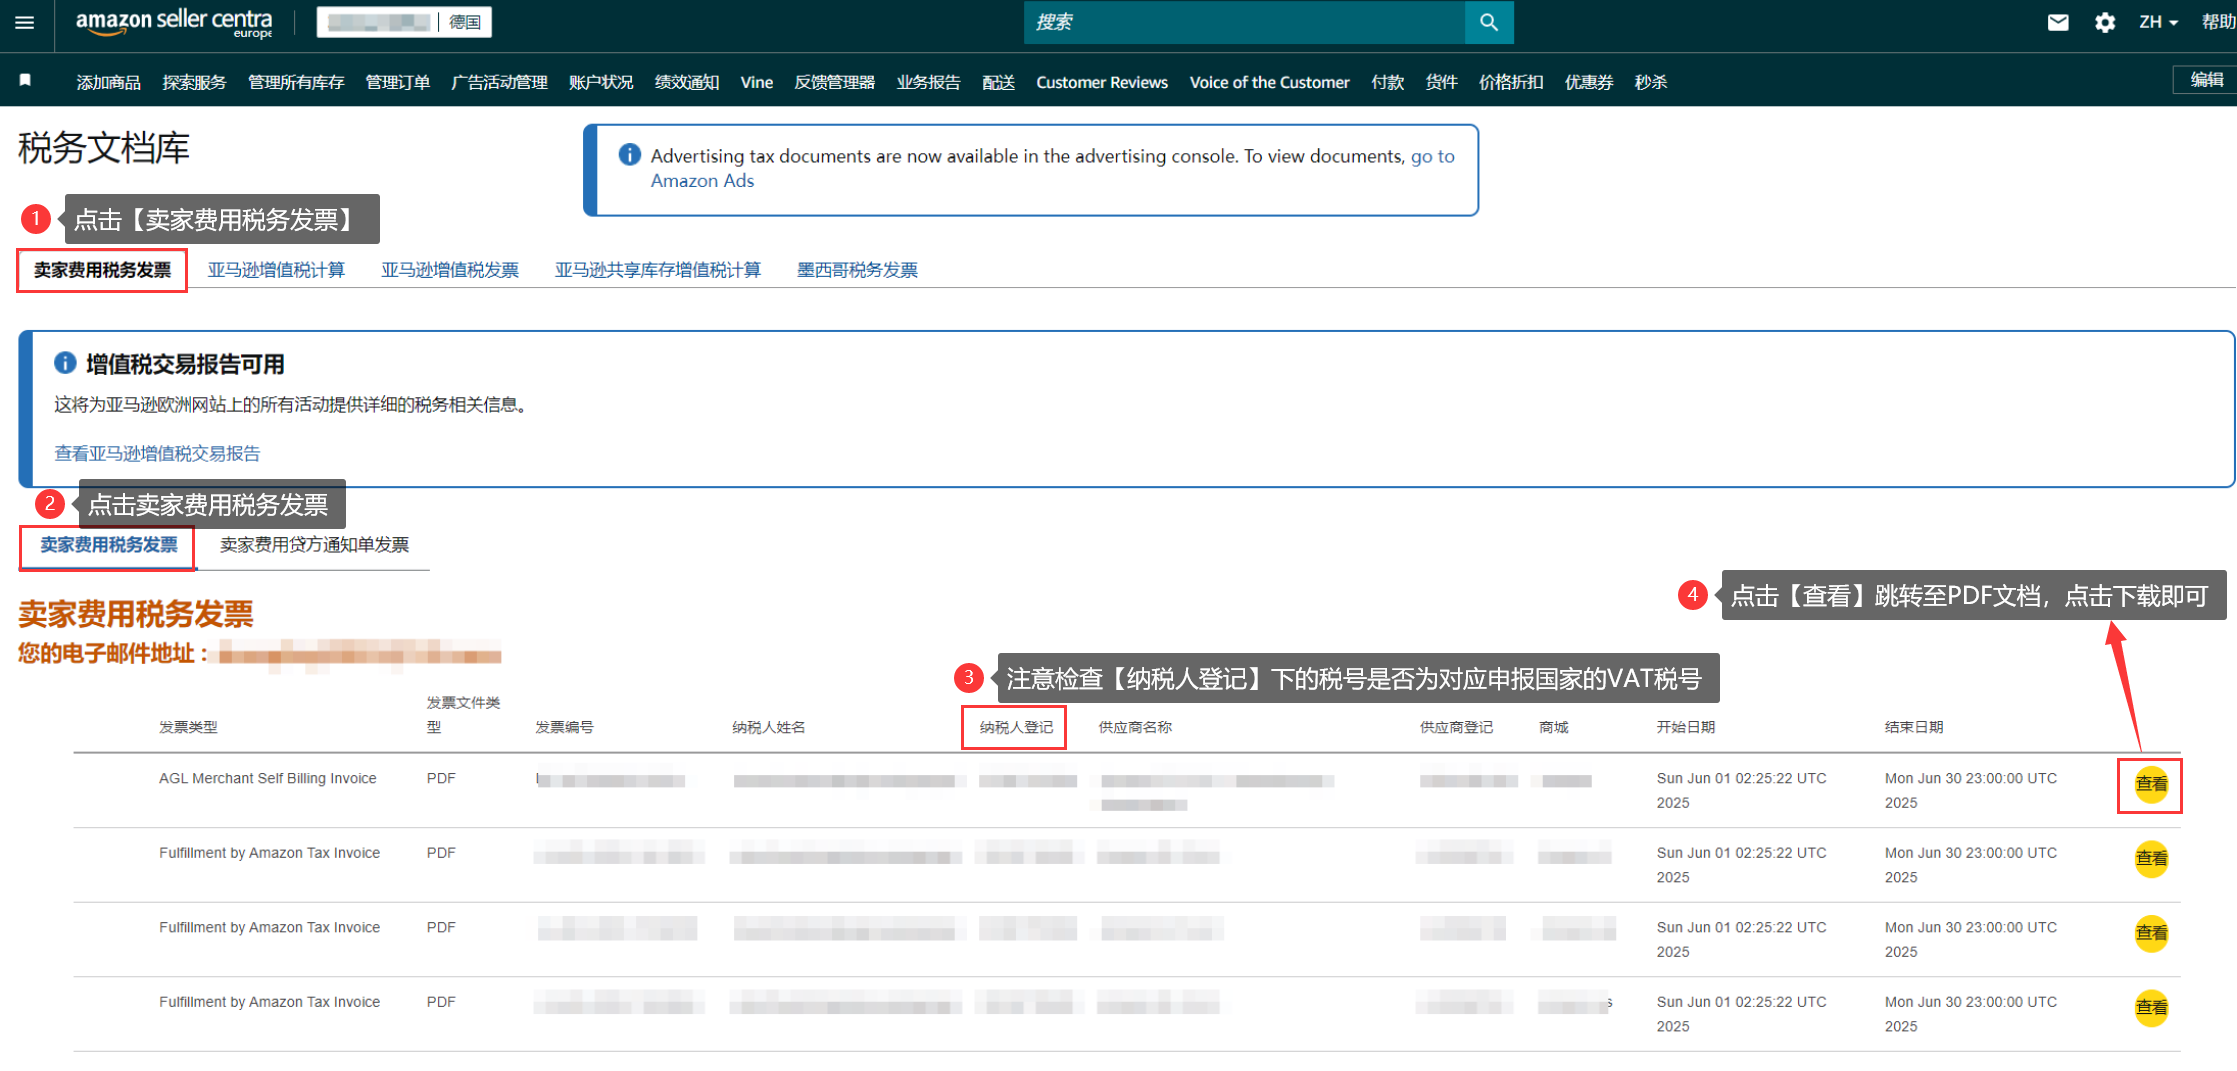Viewport: 2237px width, 1071px height.
Task: Open the 添加商品 menu
Action: (x=108, y=82)
